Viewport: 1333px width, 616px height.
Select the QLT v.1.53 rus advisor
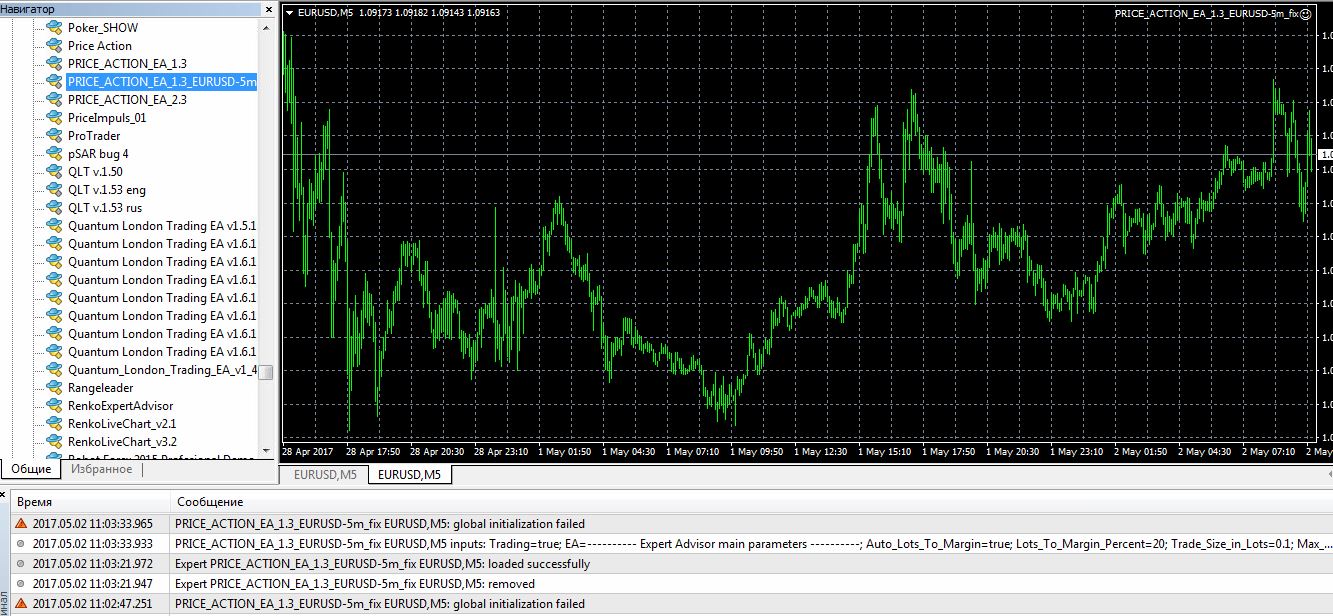(105, 208)
